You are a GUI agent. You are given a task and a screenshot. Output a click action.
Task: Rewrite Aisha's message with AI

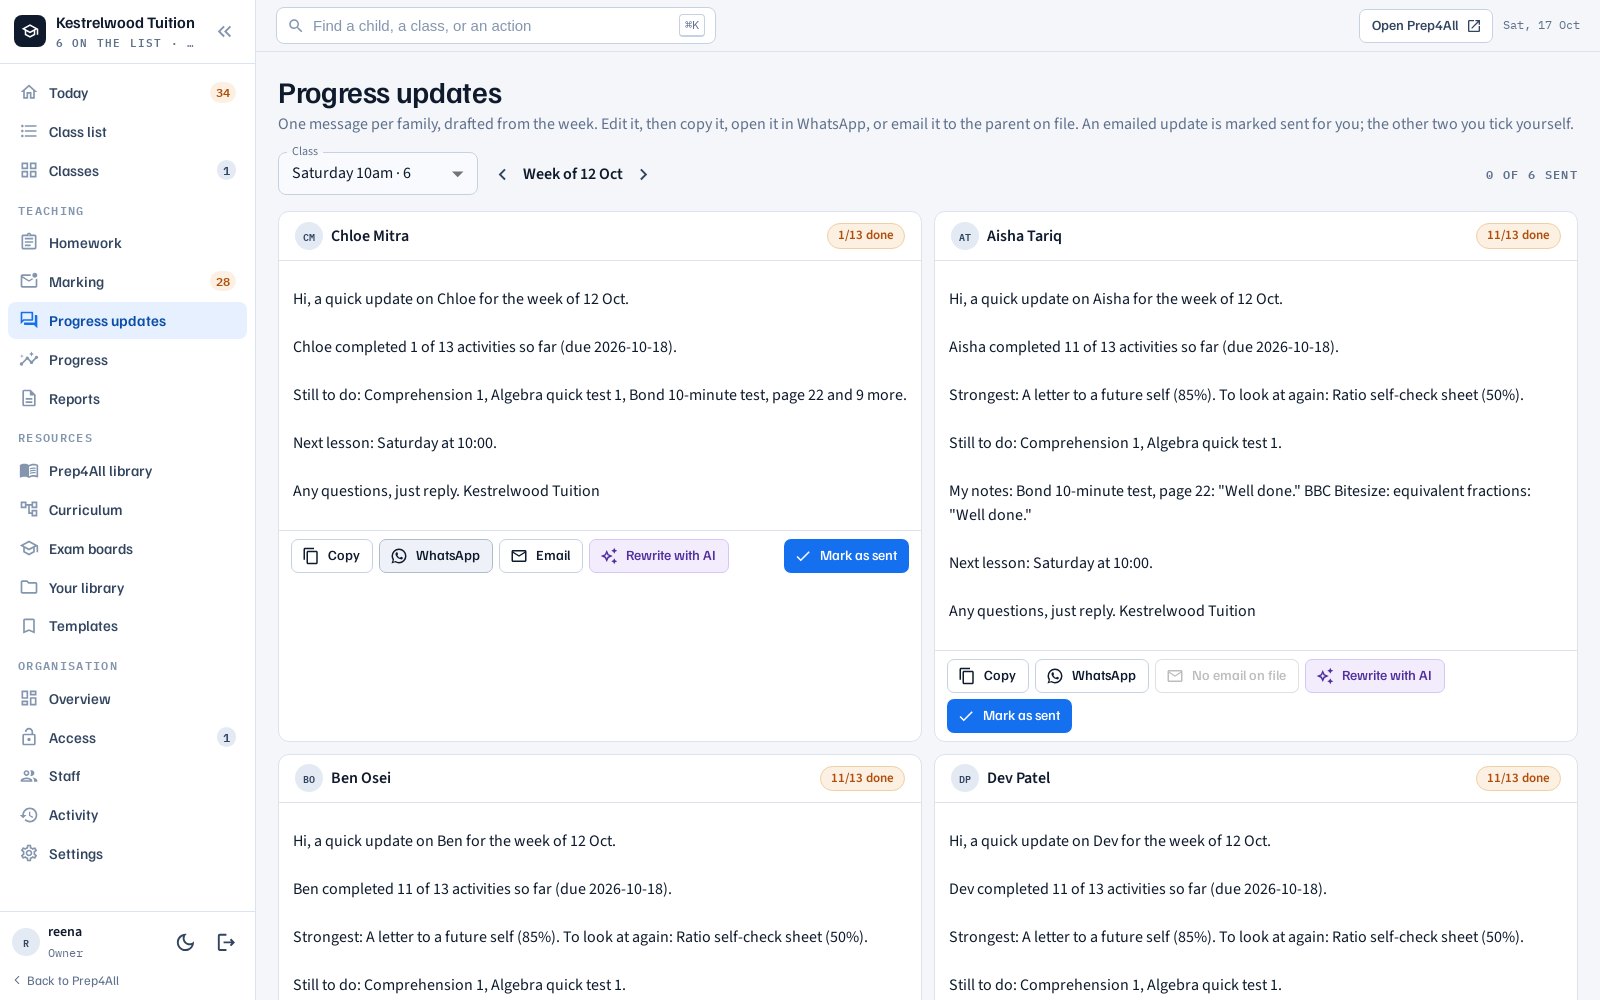[1375, 676]
